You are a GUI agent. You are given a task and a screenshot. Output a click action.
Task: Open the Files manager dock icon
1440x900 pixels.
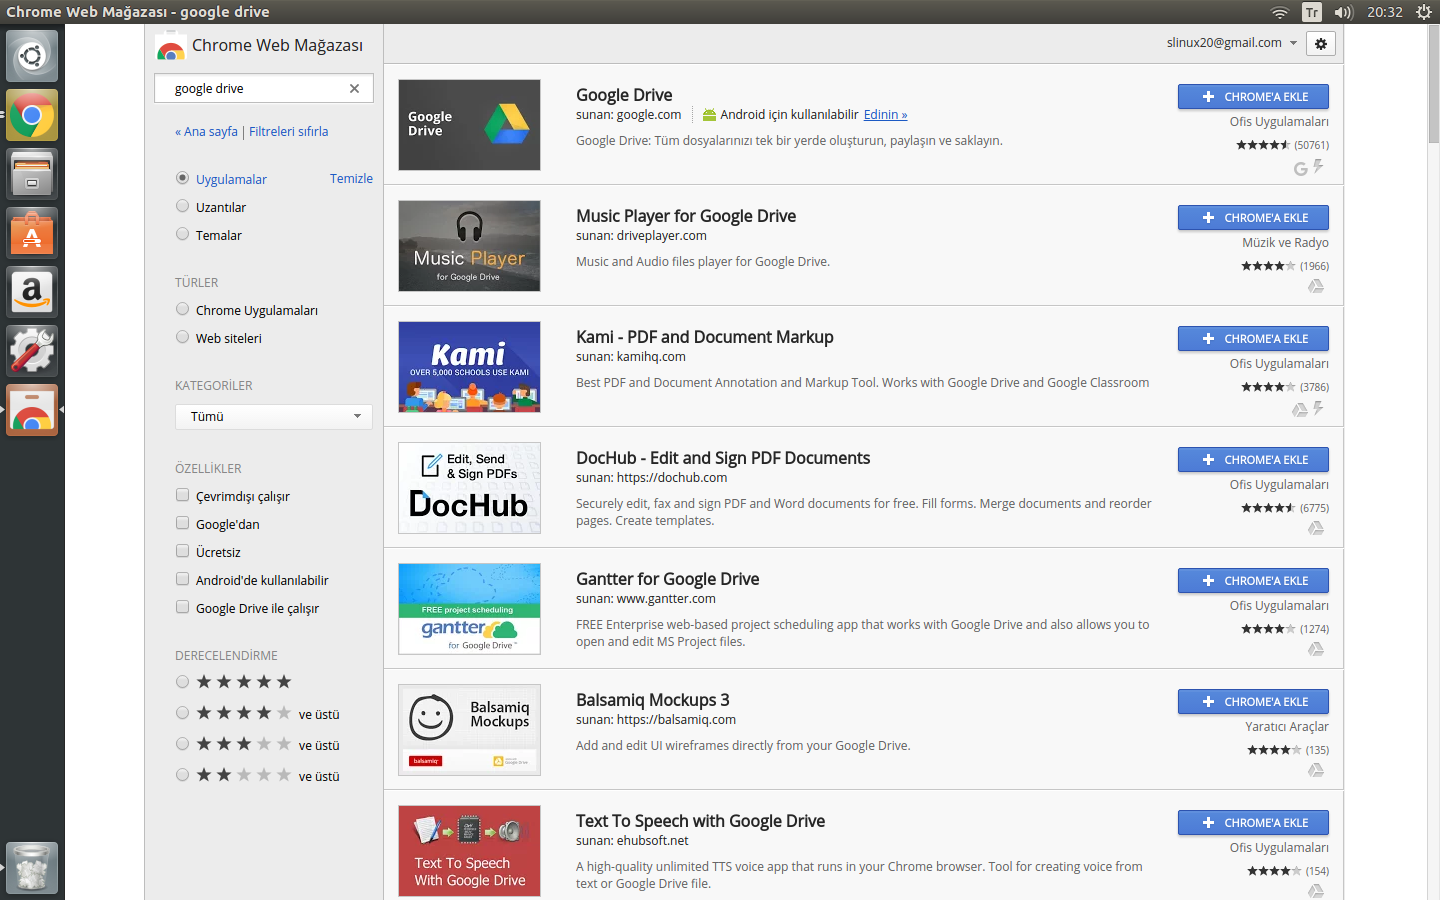[x=32, y=174]
